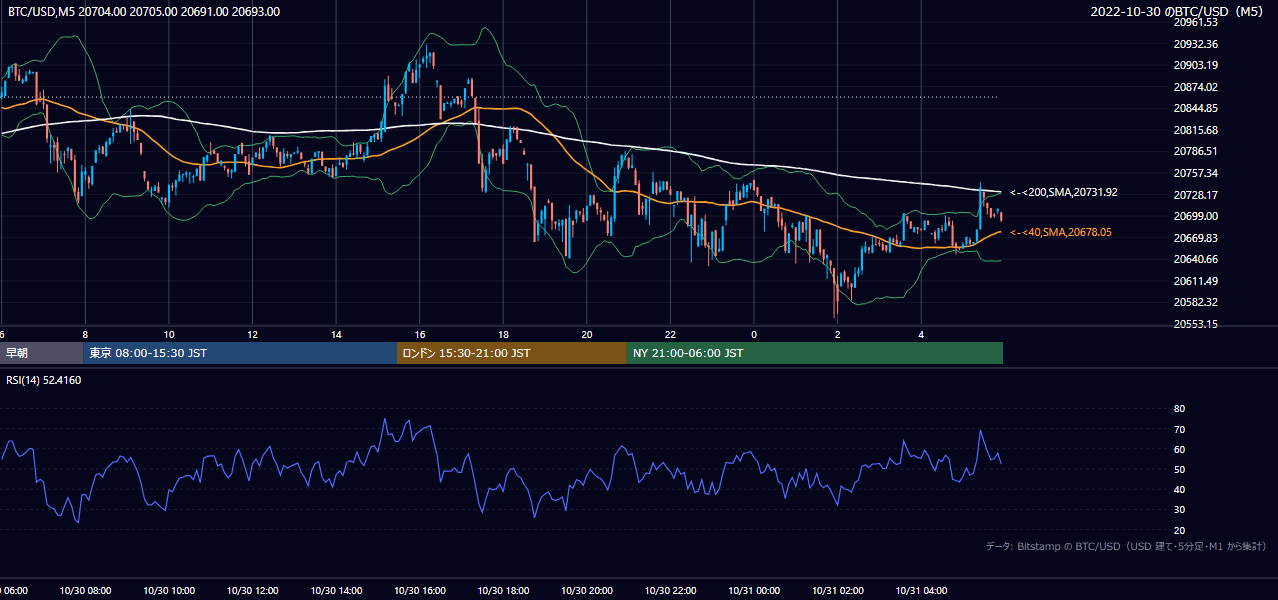Click the 10/30 12:00 time axis label
Screen dimensions: 1278x600
(x=253, y=591)
